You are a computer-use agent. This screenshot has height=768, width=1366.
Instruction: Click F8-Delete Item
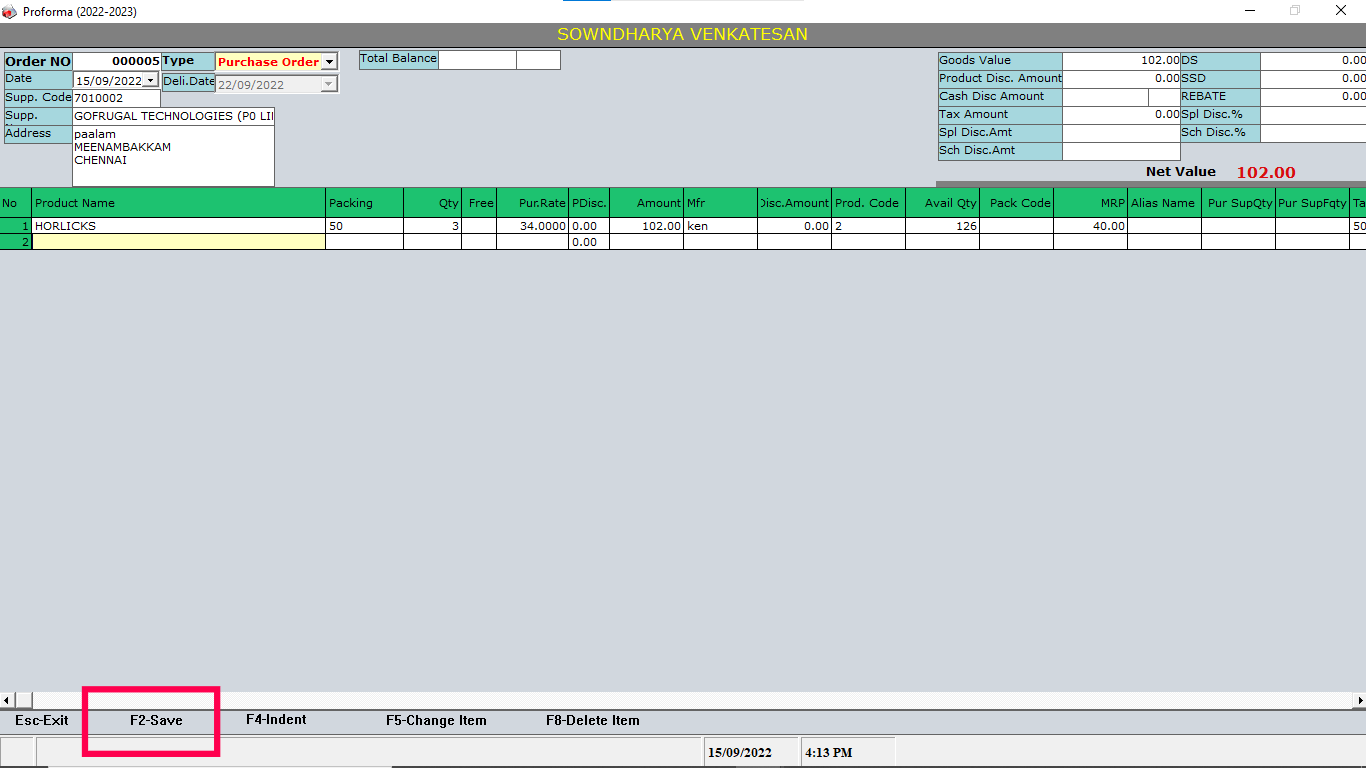[x=593, y=720]
